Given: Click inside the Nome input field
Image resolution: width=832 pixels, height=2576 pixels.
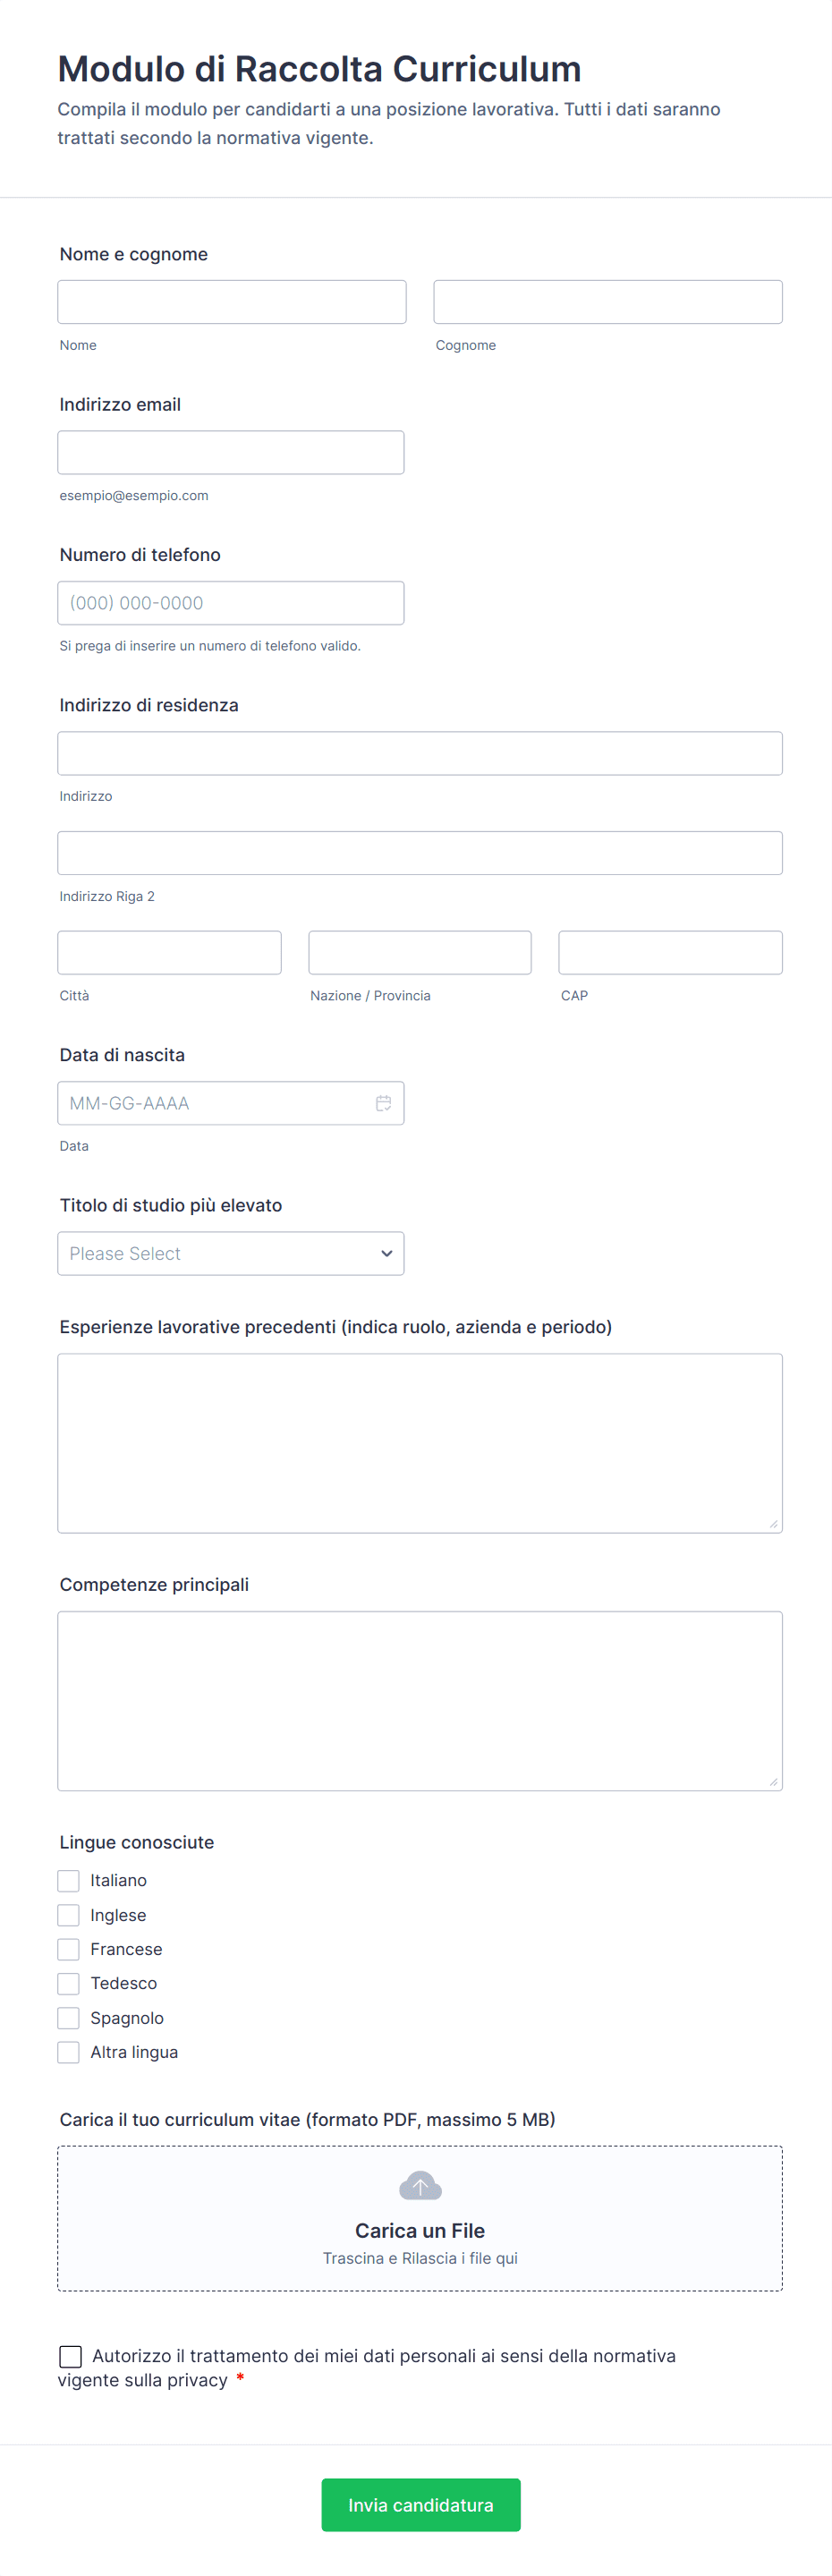Looking at the screenshot, I should coord(231,301).
